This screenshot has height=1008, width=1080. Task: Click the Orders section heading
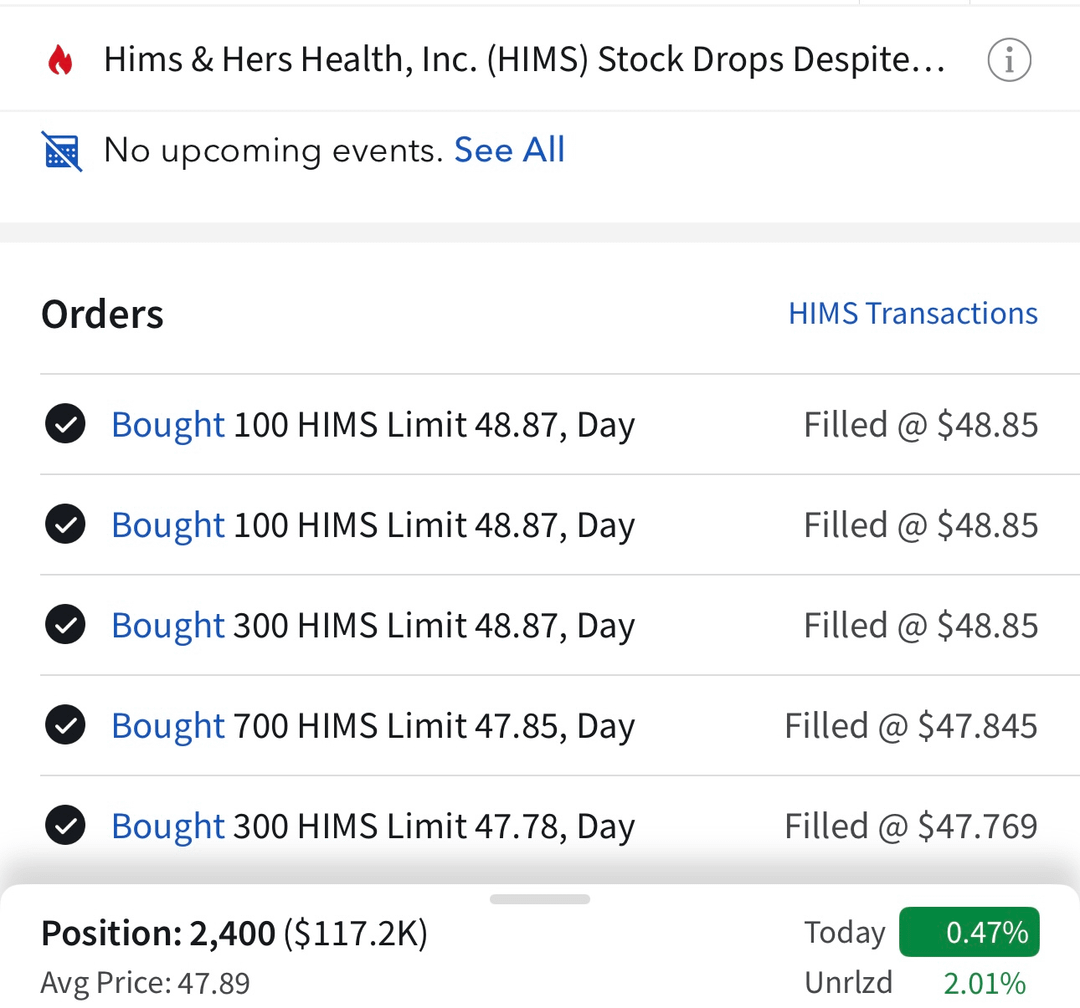coord(102,315)
